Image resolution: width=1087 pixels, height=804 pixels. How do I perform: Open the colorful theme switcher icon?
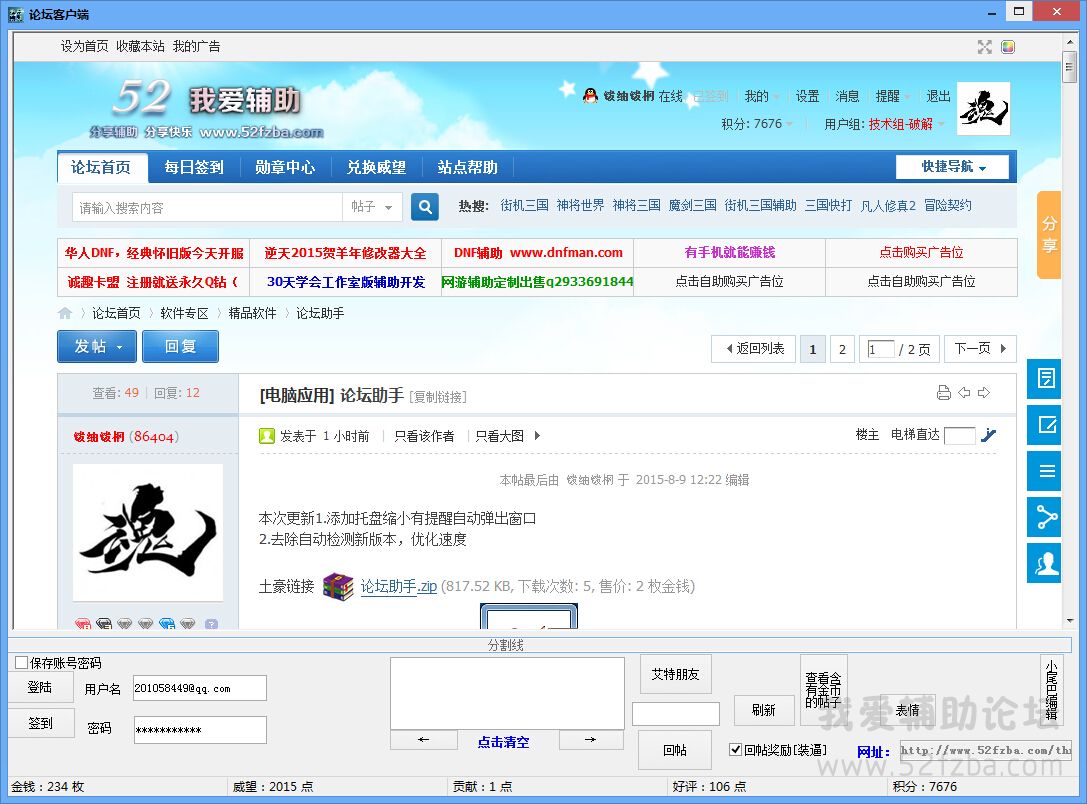[x=1008, y=47]
